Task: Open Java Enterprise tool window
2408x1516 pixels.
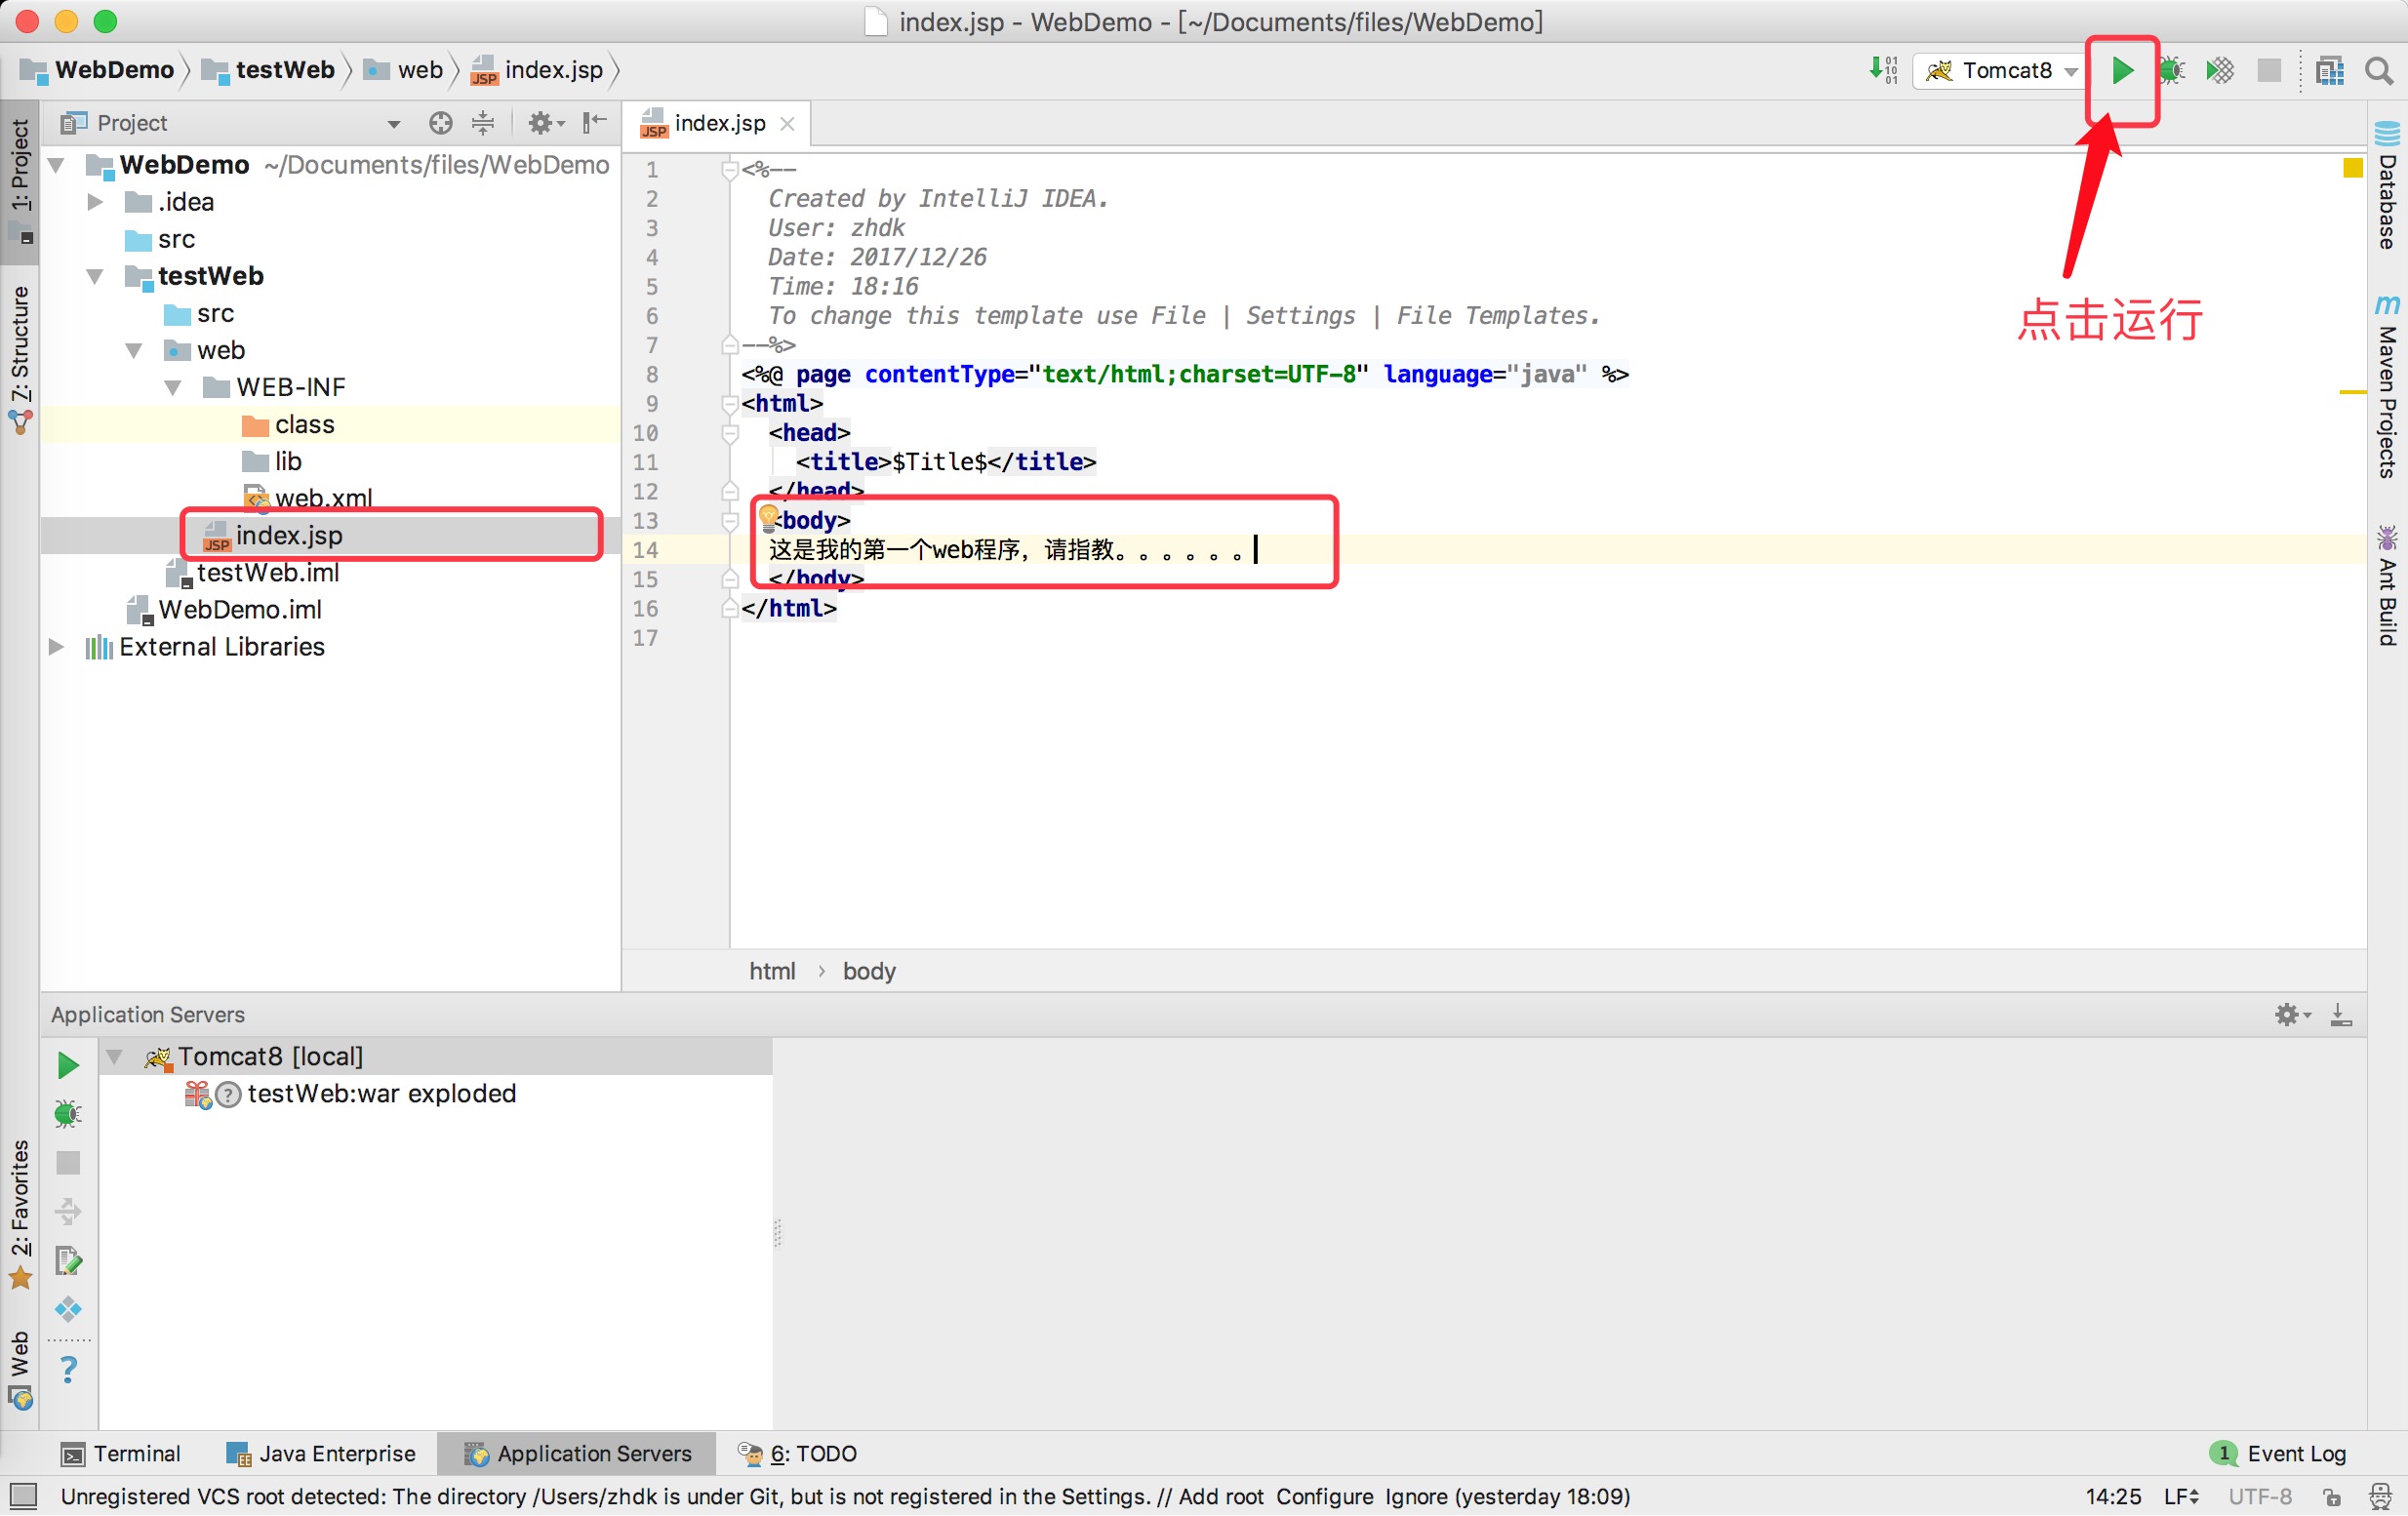Action: tap(321, 1454)
